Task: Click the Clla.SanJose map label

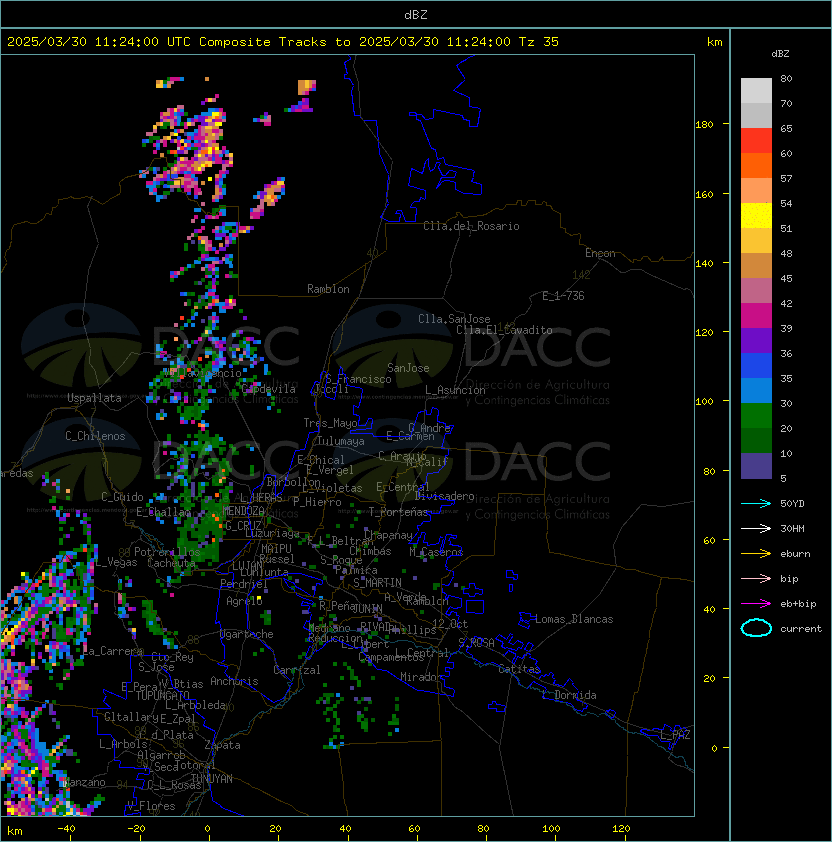Action: pos(454,319)
